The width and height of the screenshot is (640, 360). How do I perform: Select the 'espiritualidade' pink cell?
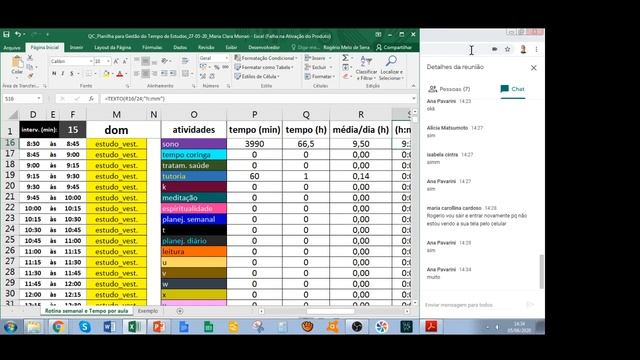(x=194, y=208)
